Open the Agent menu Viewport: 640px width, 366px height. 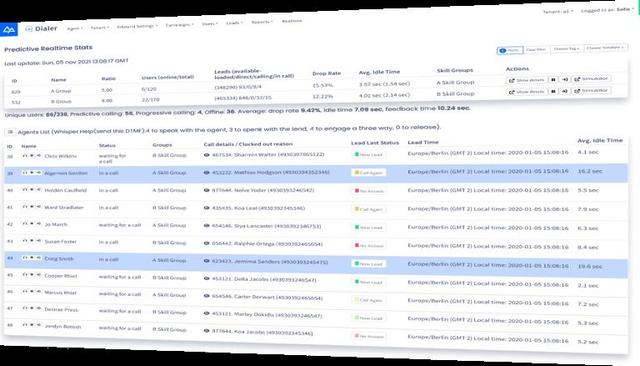pyautogui.click(x=75, y=29)
